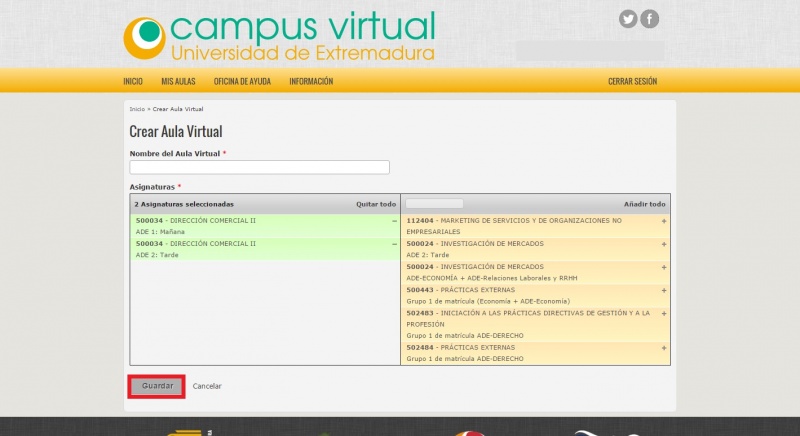Open the Inicio menu item
The width and height of the screenshot is (800, 436).
tap(133, 81)
